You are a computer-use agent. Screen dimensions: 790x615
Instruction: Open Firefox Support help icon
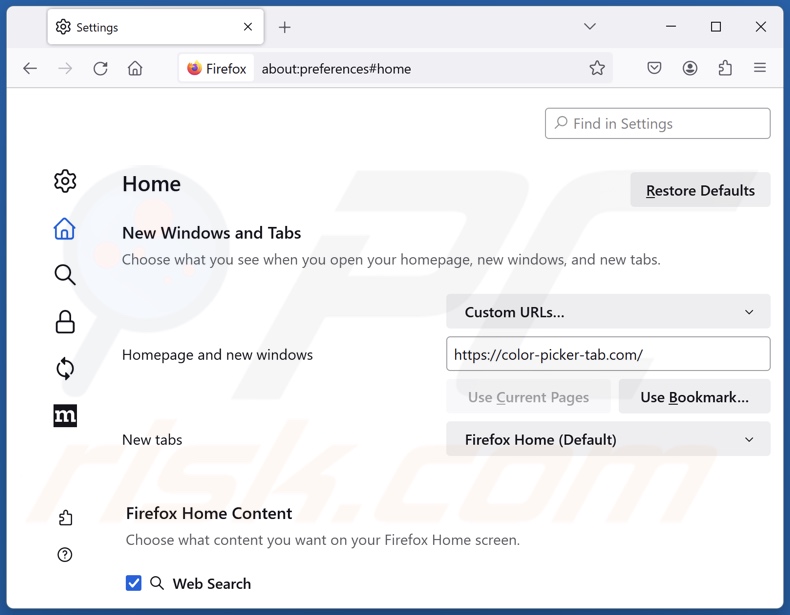coord(65,555)
